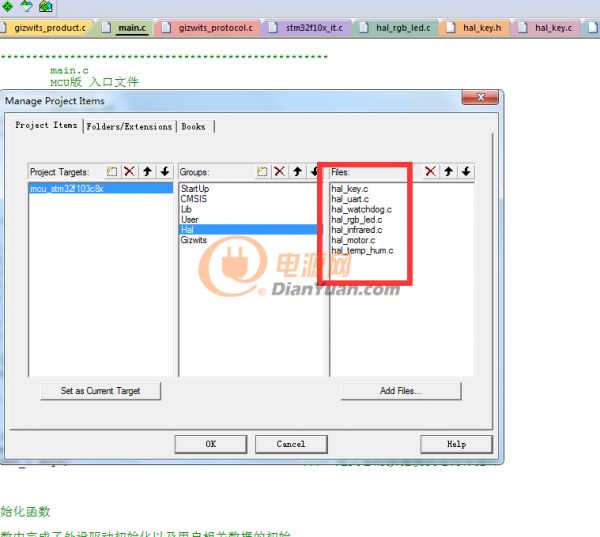Select the Hal group
The width and height of the screenshot is (600, 537).
tap(251, 230)
